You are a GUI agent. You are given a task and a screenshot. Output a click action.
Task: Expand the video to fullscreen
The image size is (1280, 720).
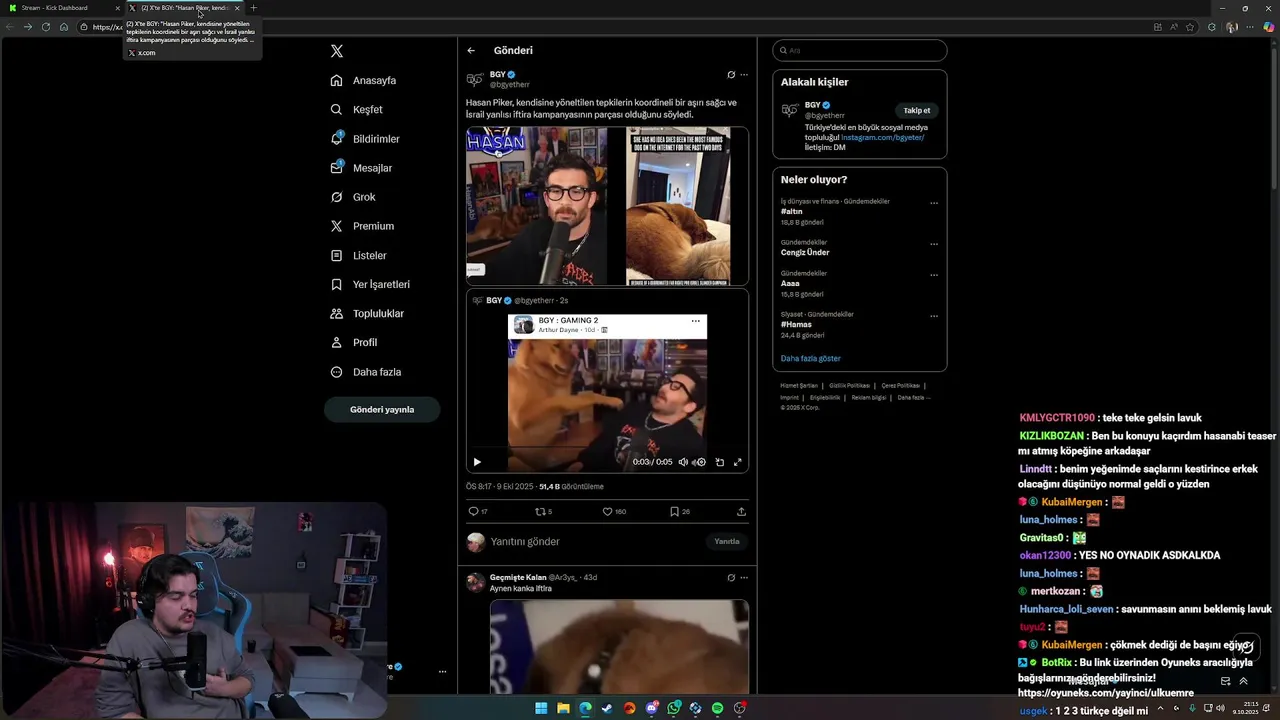click(x=738, y=462)
